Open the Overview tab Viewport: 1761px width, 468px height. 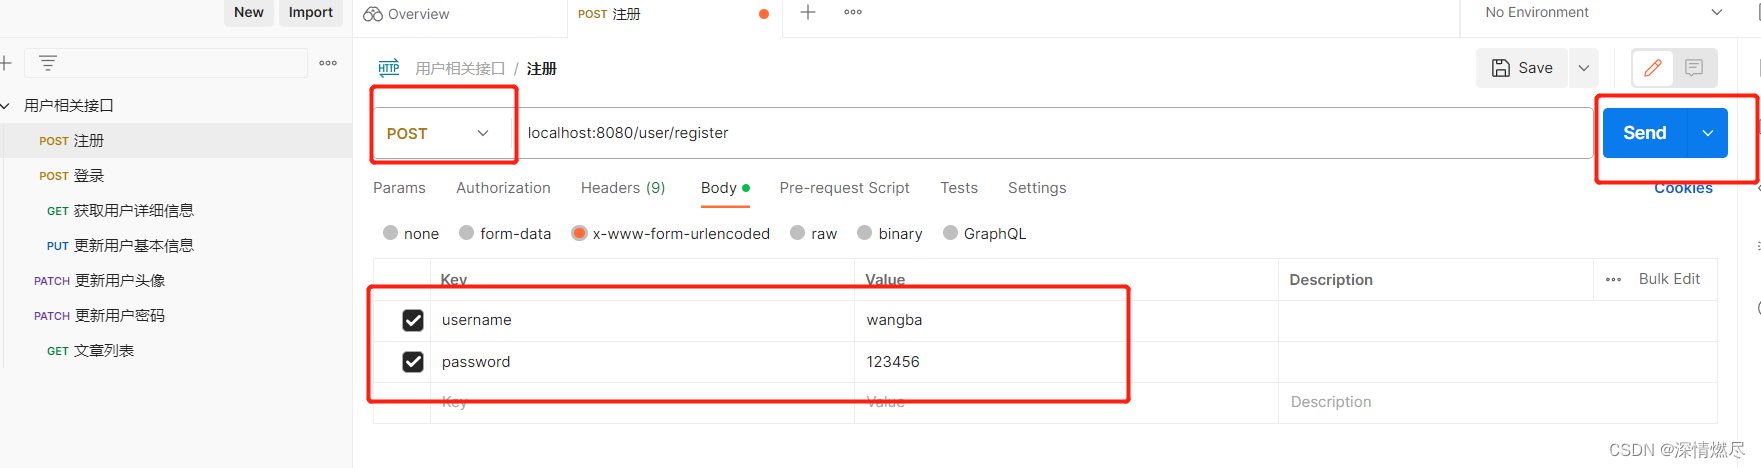[406, 14]
